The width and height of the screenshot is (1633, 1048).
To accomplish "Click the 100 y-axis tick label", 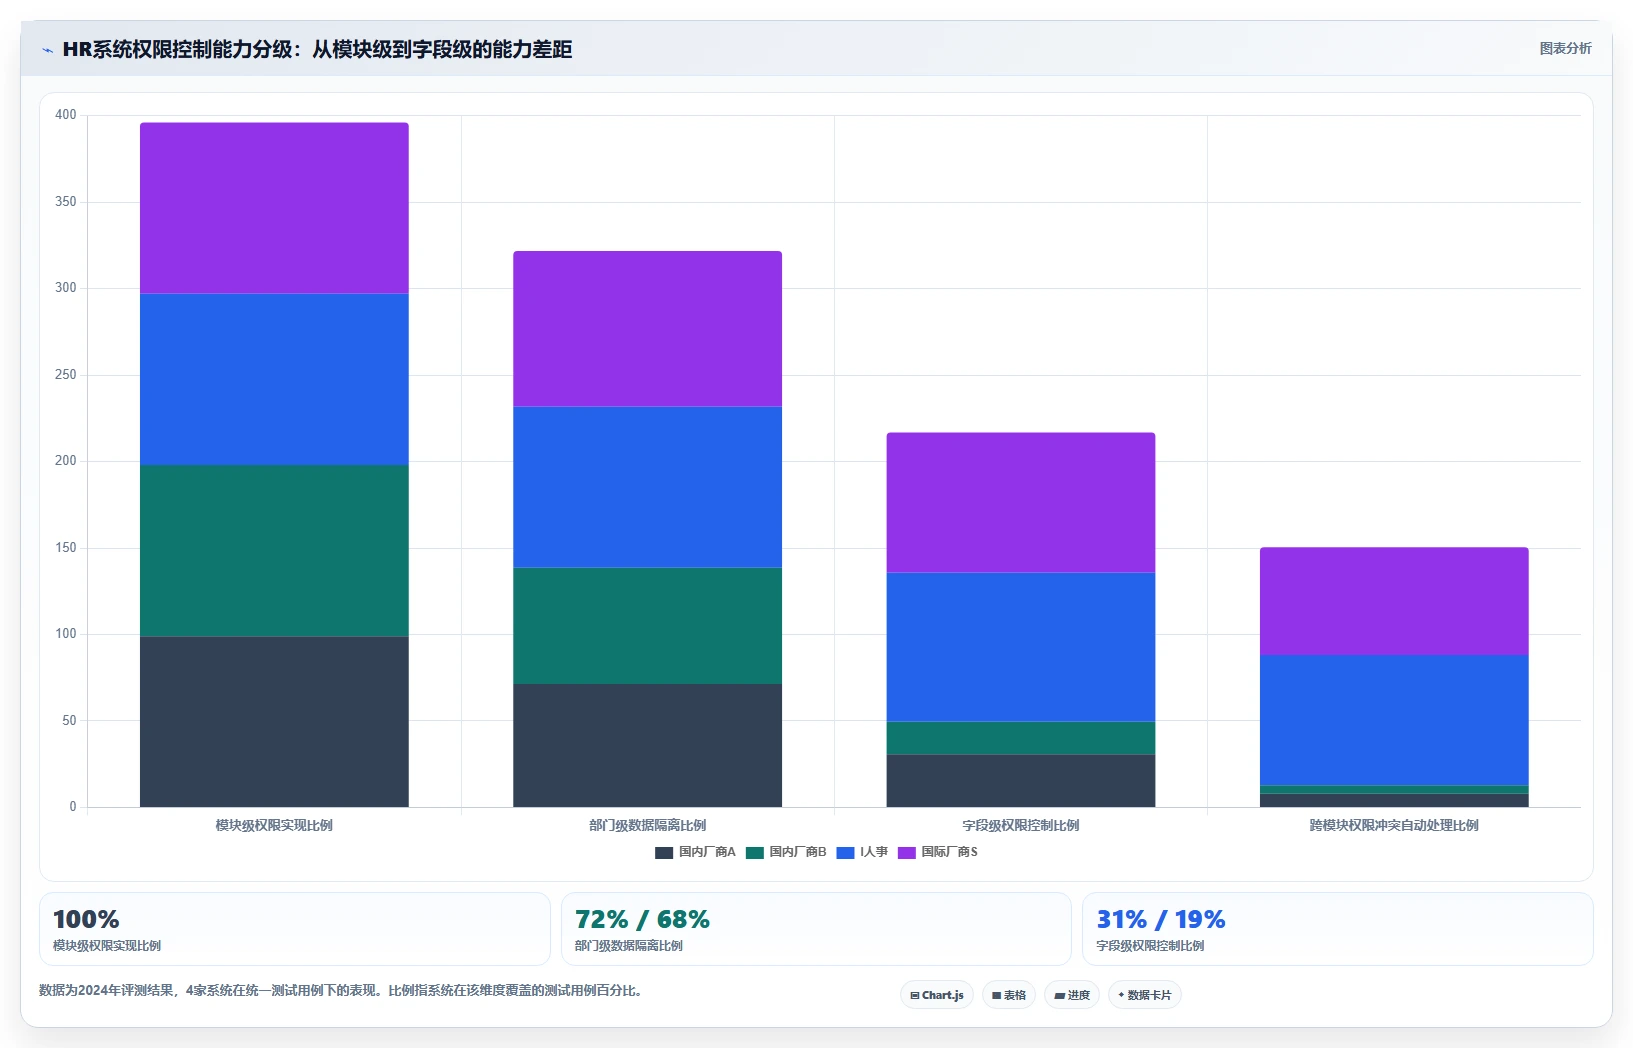I will coord(66,634).
